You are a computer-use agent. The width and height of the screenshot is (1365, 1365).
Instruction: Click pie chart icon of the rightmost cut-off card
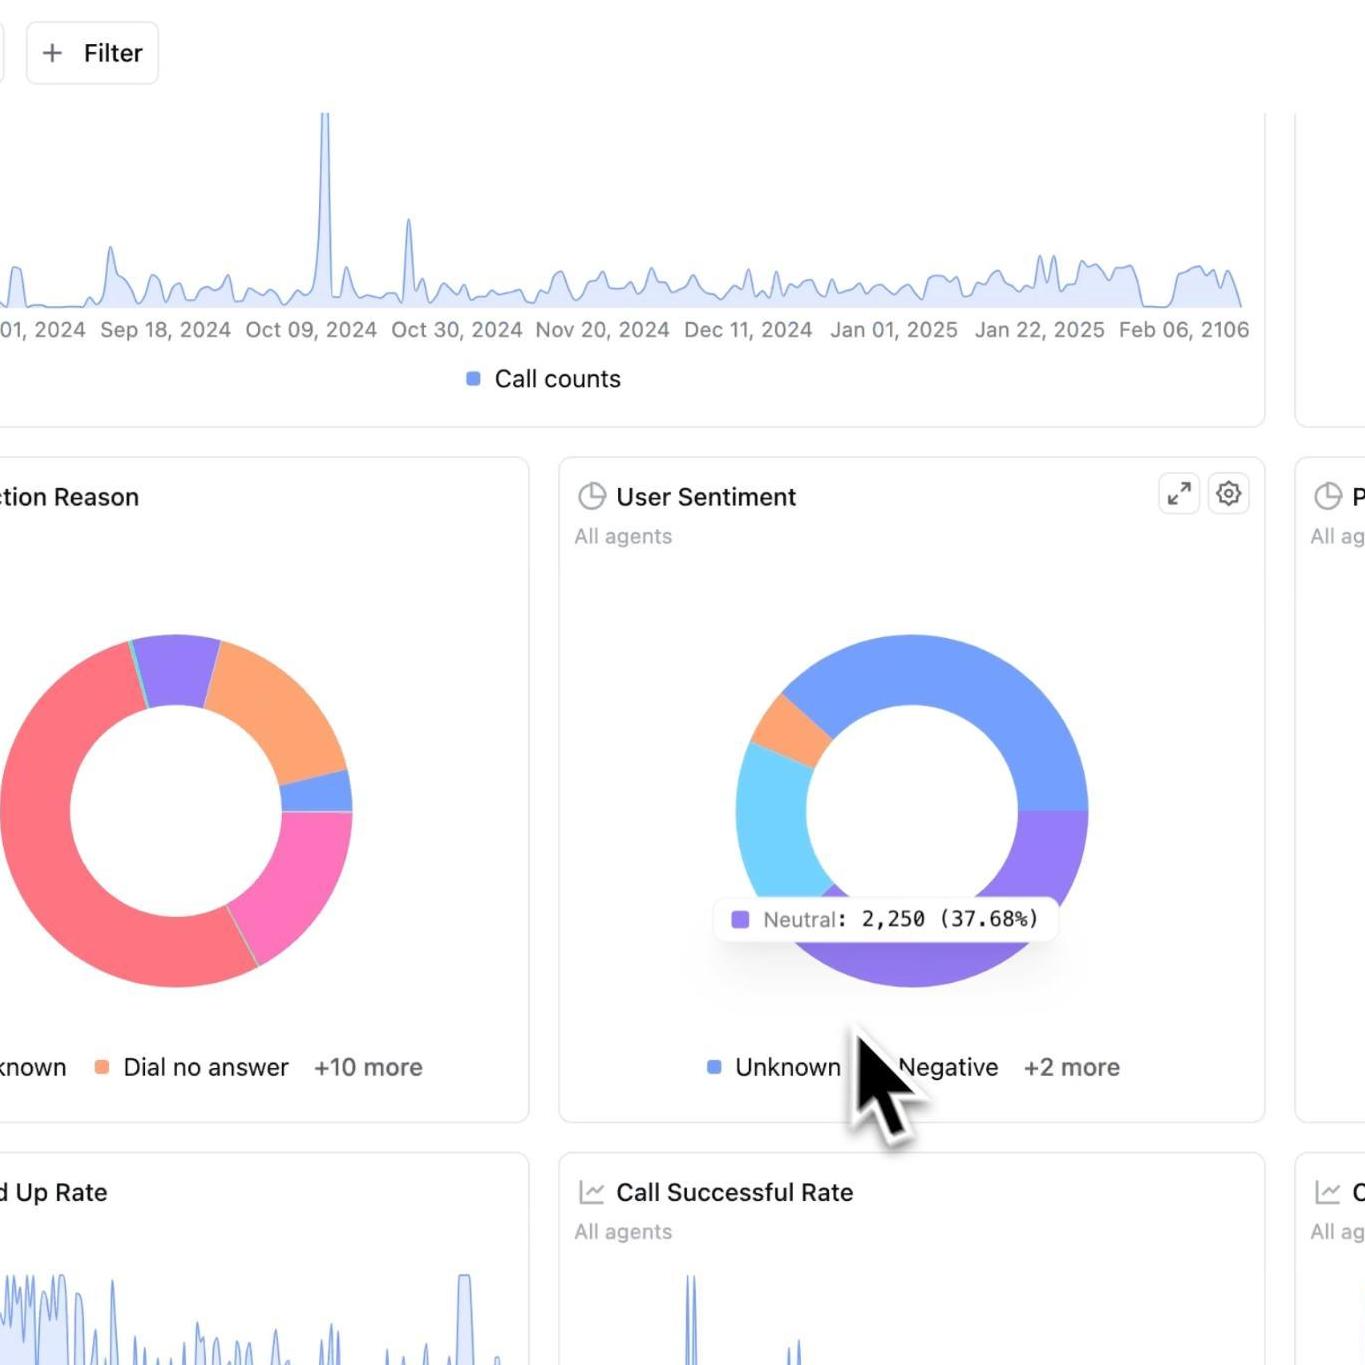[1327, 496]
